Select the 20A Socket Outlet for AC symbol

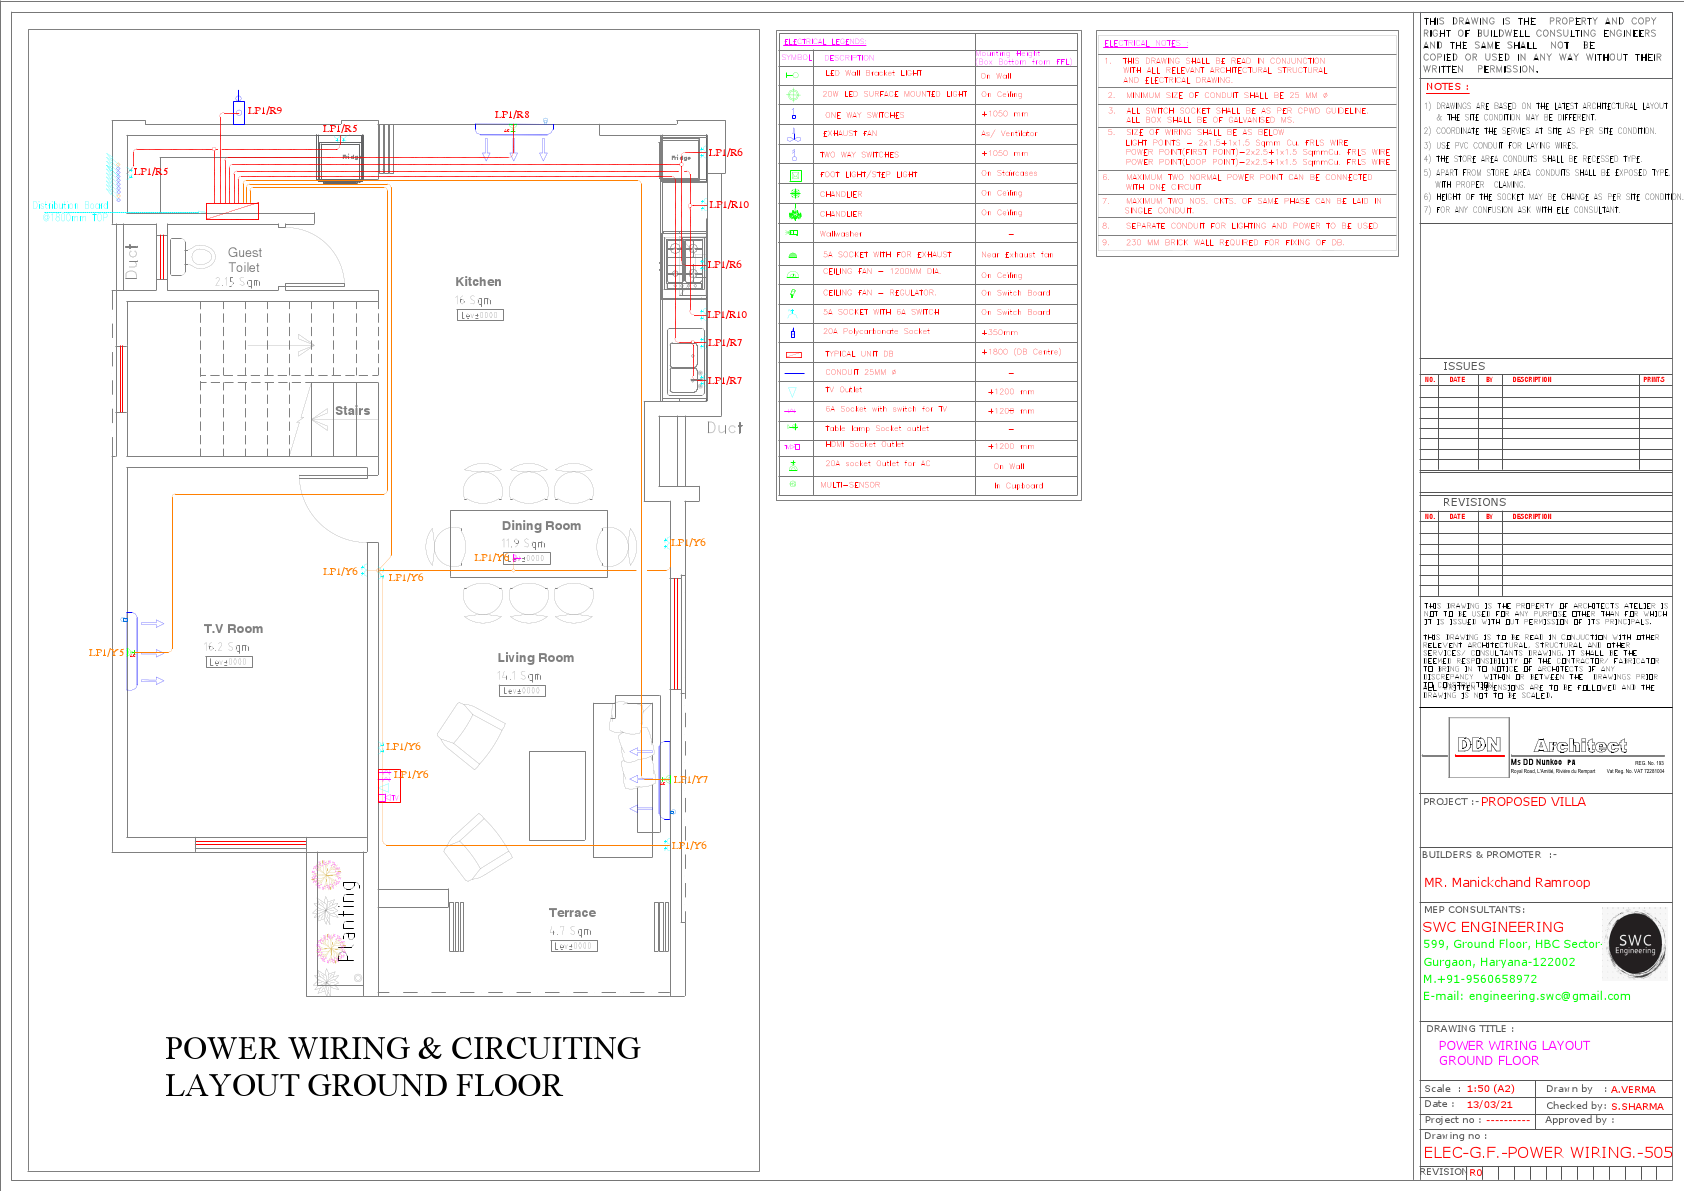coord(793,466)
